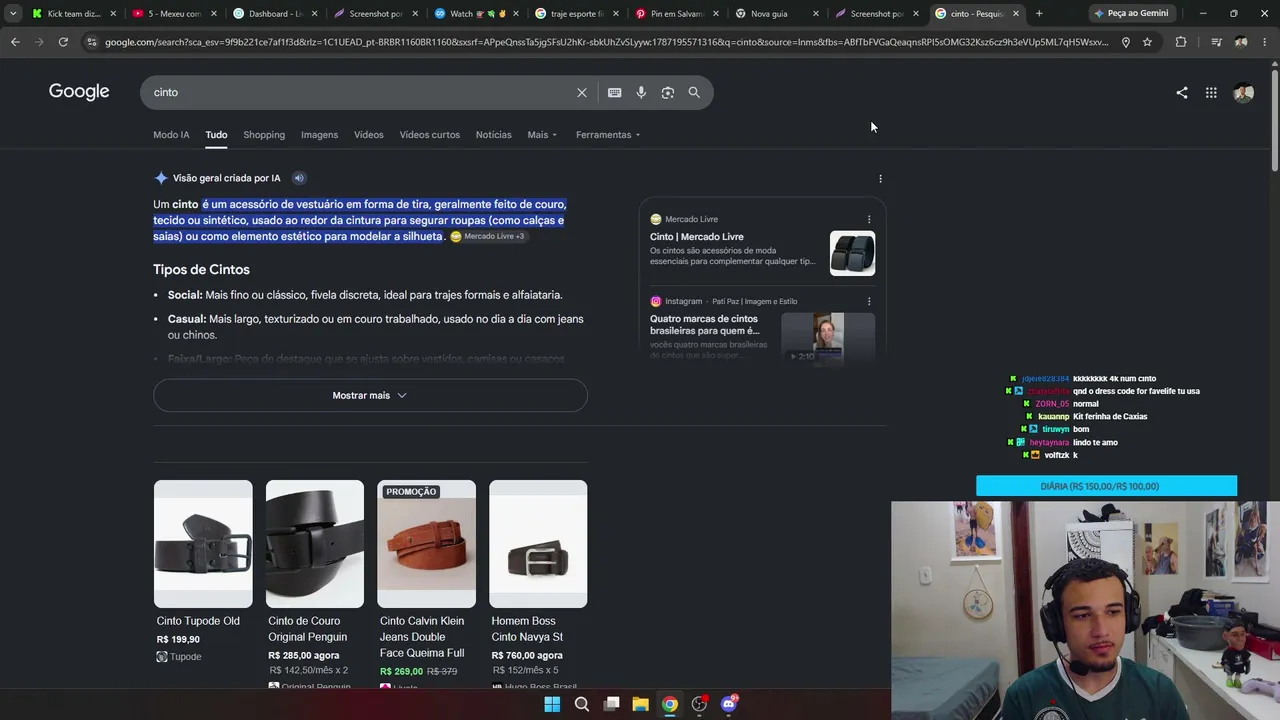Open the Chrome extensions menu
1280x720 pixels.
pyautogui.click(x=1181, y=42)
